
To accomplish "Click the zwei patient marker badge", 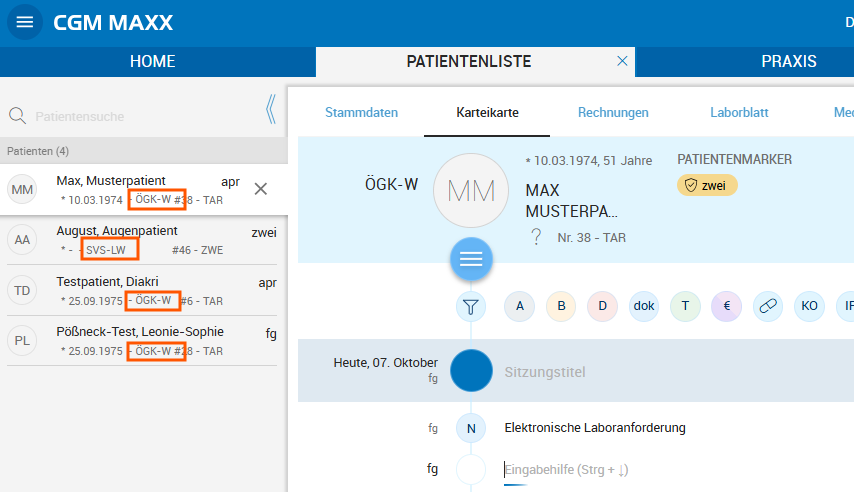I will point(707,185).
